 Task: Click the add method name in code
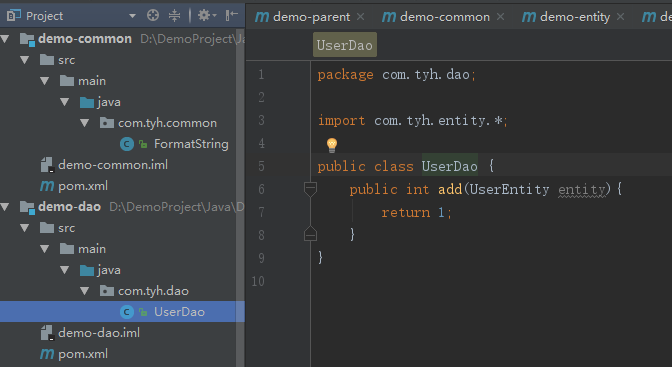click(x=450, y=189)
